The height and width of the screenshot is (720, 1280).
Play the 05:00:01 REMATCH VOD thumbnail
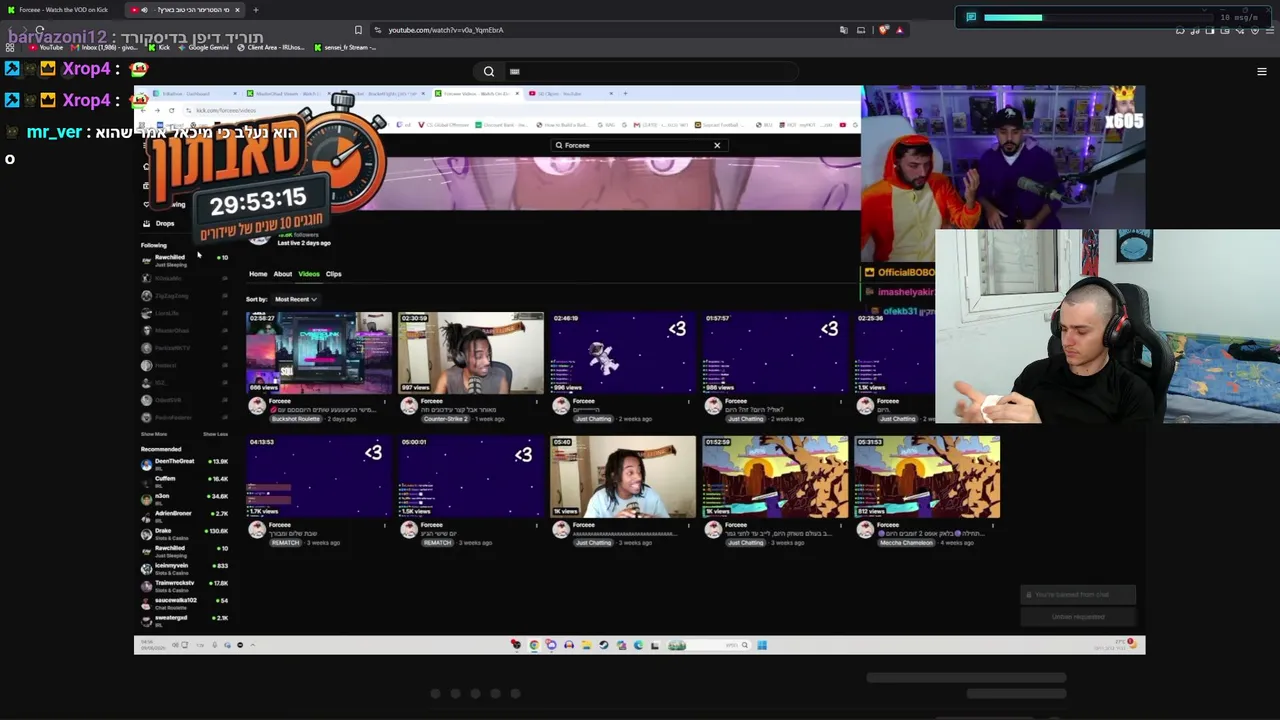(471, 477)
